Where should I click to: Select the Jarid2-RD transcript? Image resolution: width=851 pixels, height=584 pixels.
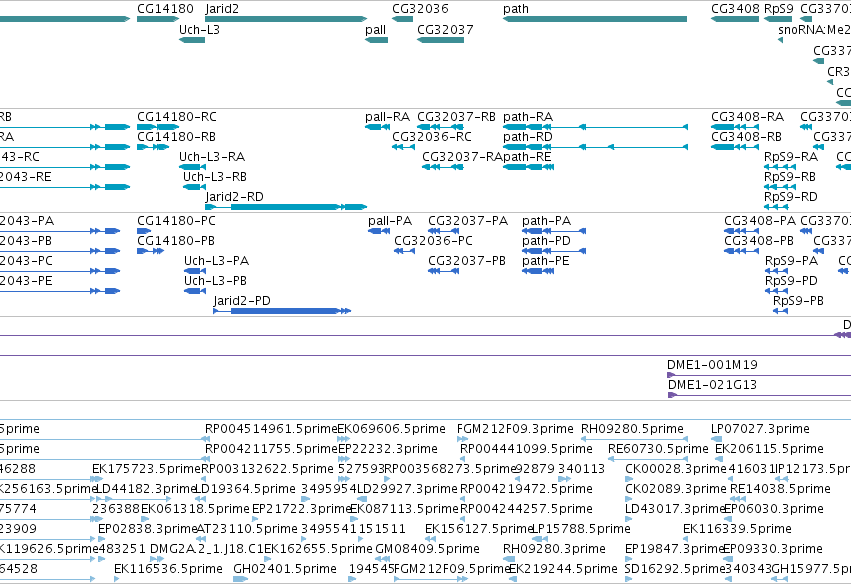[286, 207]
